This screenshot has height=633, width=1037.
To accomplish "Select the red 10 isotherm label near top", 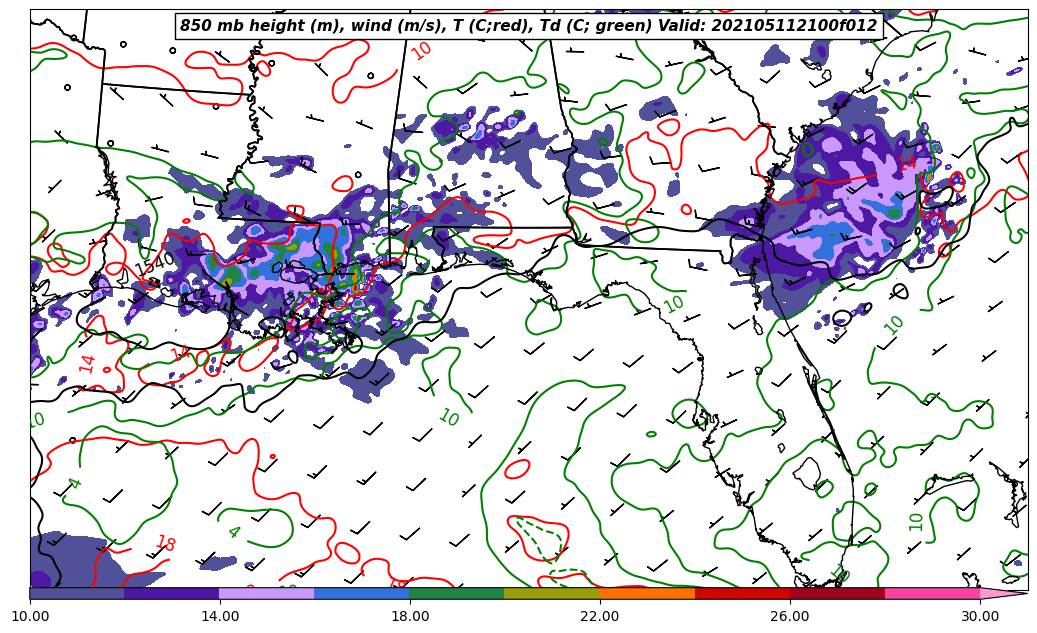I will click(x=422, y=50).
